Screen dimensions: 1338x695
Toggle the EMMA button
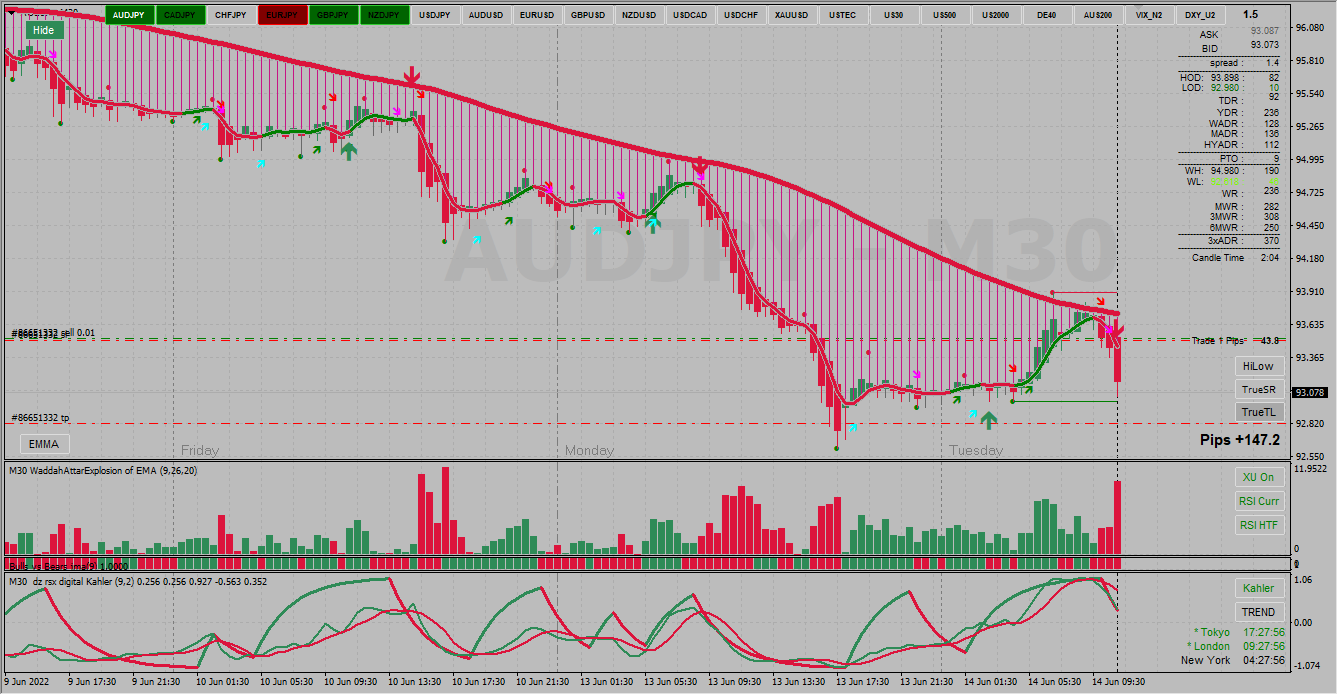click(x=44, y=444)
